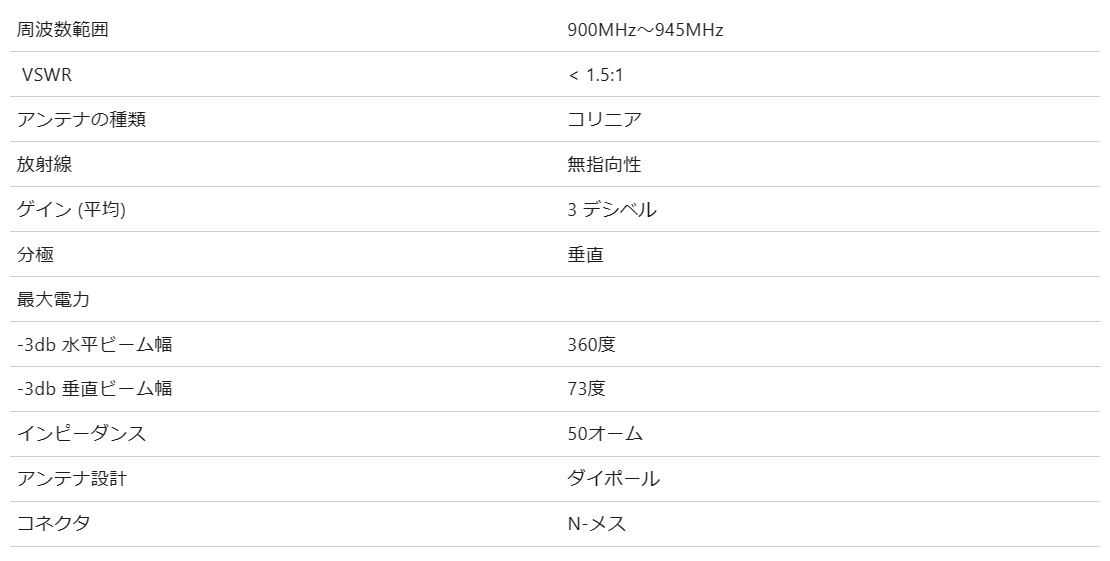Select the コリニア value text
The width and height of the screenshot is (1110, 561).
point(605,119)
